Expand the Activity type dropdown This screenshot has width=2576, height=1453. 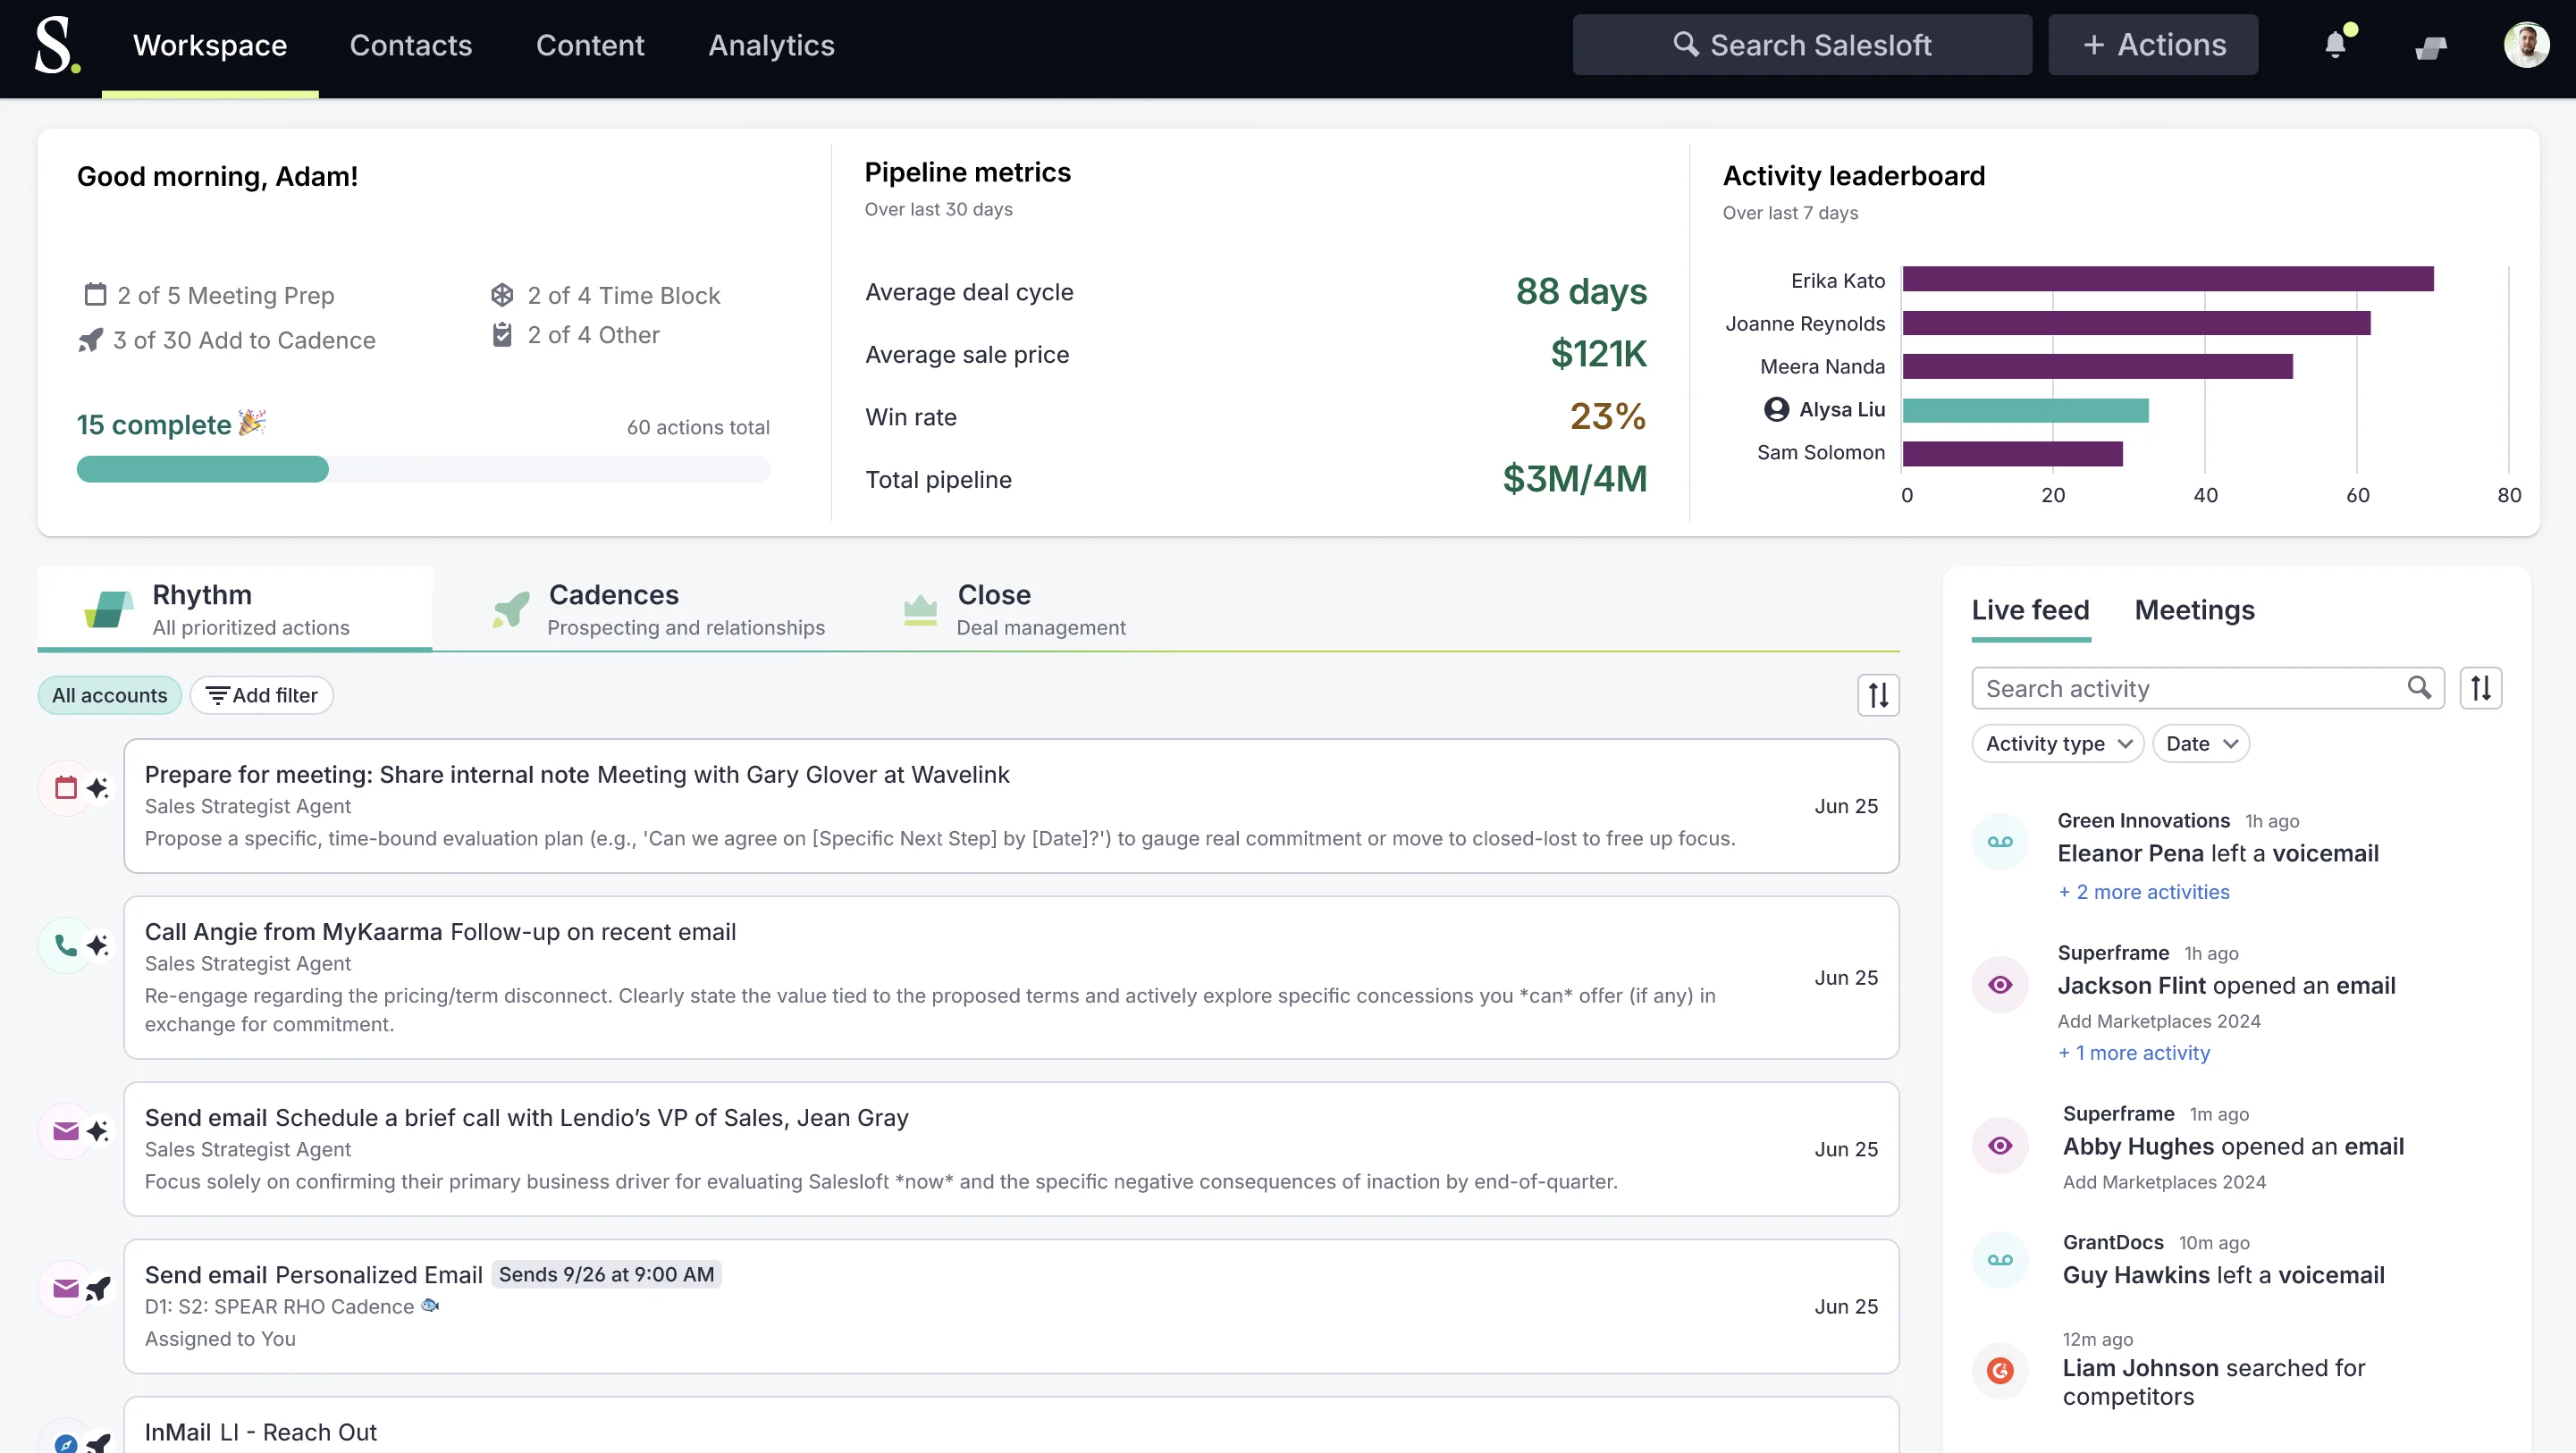point(2058,744)
